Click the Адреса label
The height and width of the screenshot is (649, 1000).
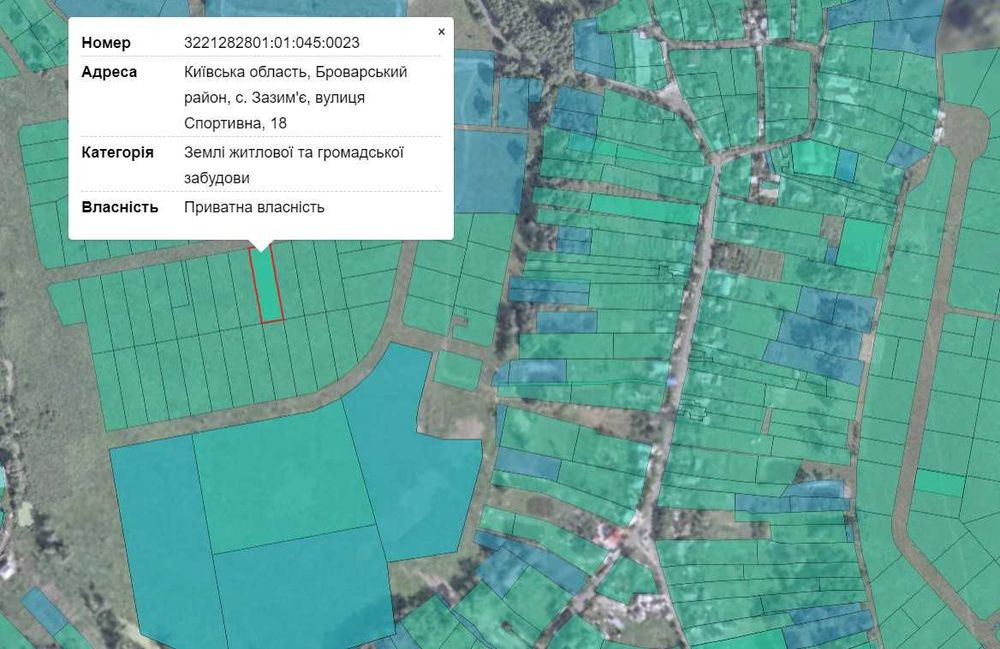click(x=109, y=72)
